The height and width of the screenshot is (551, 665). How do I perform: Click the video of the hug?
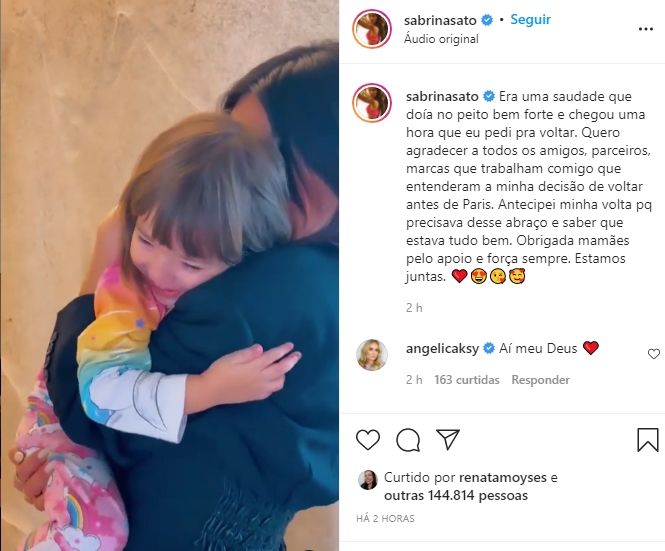click(x=170, y=276)
